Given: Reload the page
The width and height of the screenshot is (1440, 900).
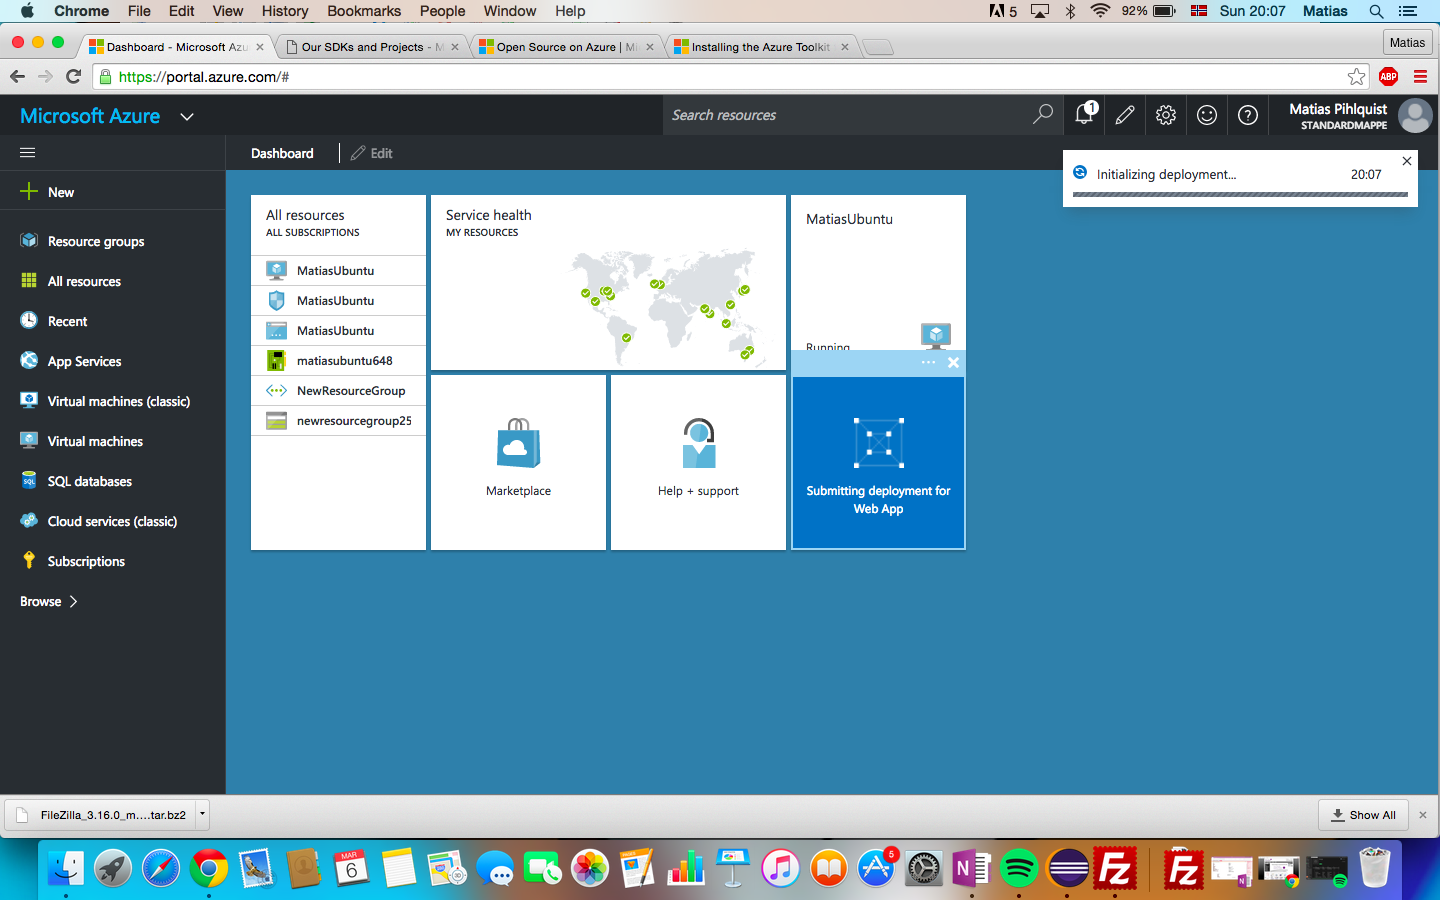Looking at the screenshot, I should [x=73, y=76].
